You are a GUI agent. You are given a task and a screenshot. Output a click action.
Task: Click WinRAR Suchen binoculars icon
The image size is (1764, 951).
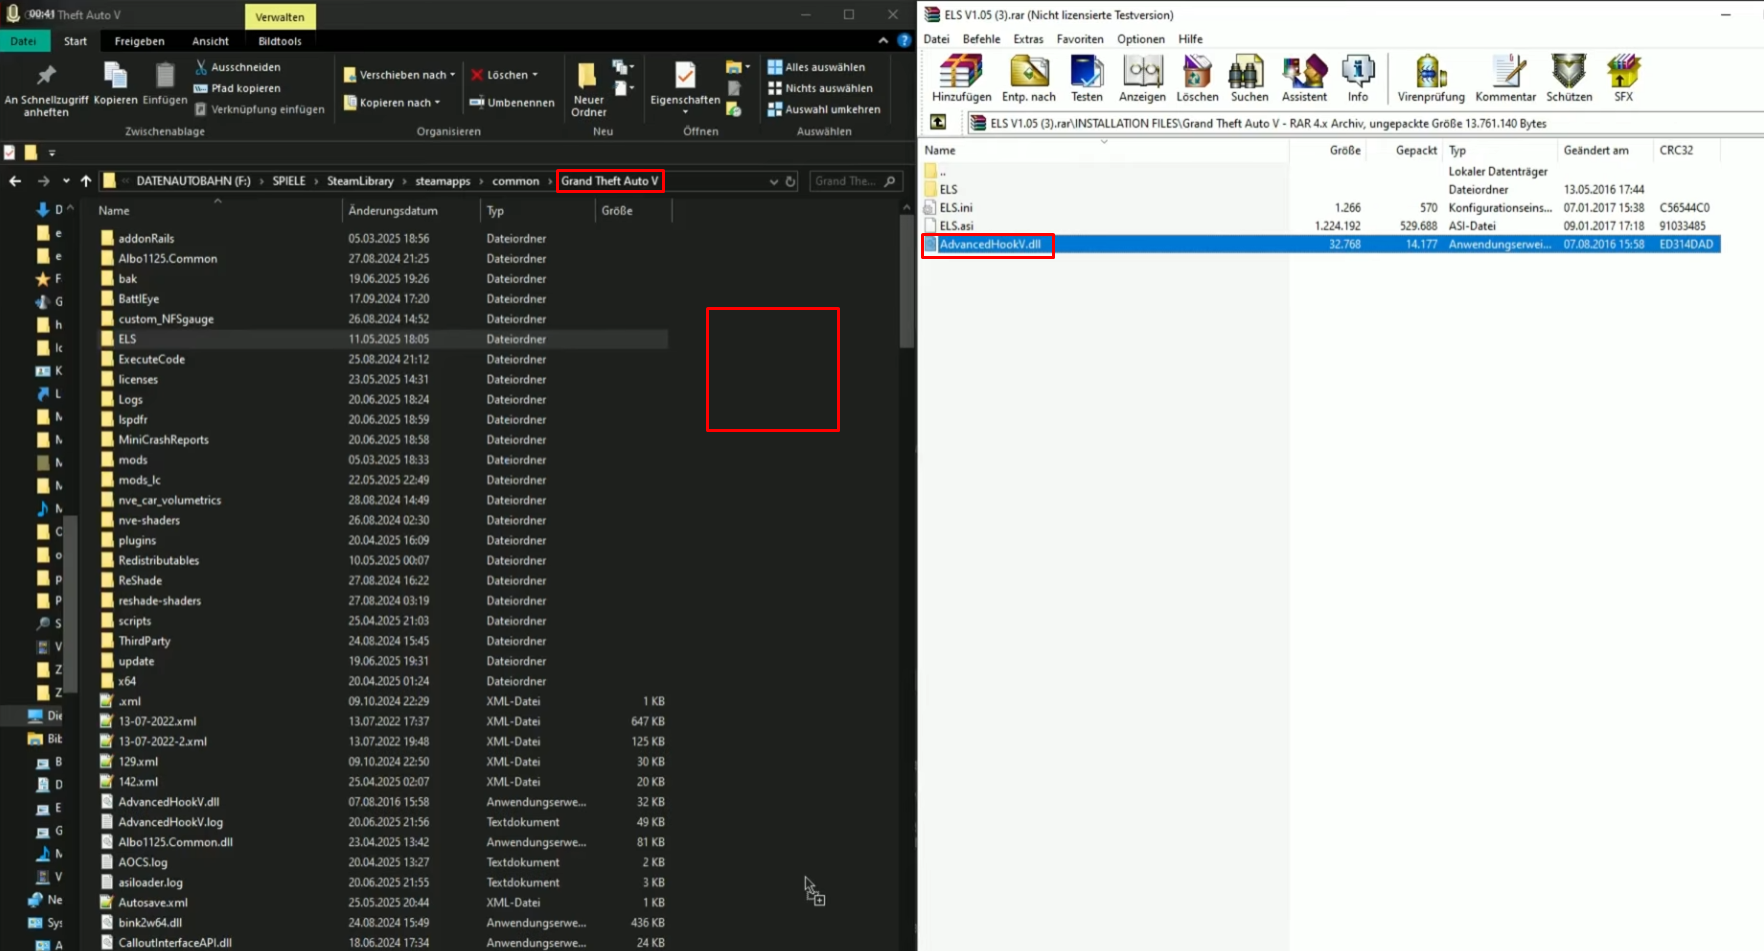click(x=1249, y=79)
